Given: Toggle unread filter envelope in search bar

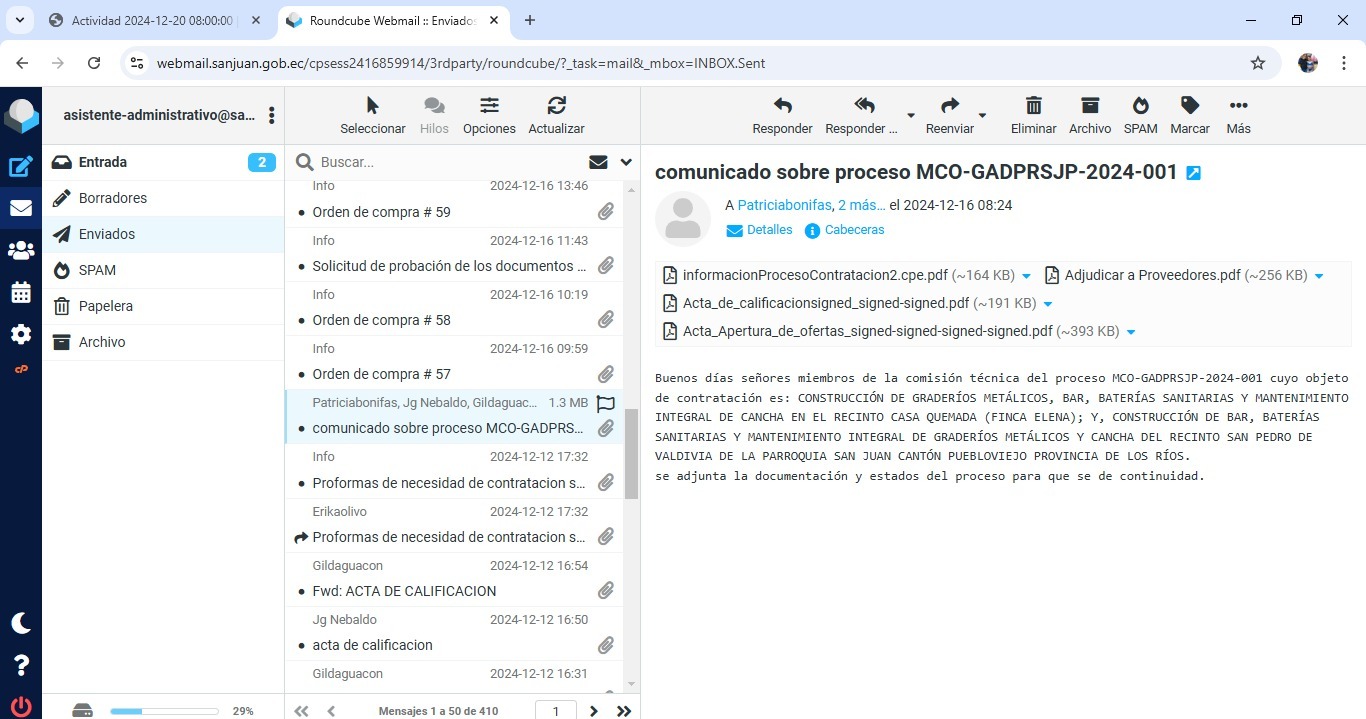Looking at the screenshot, I should pyautogui.click(x=598, y=162).
